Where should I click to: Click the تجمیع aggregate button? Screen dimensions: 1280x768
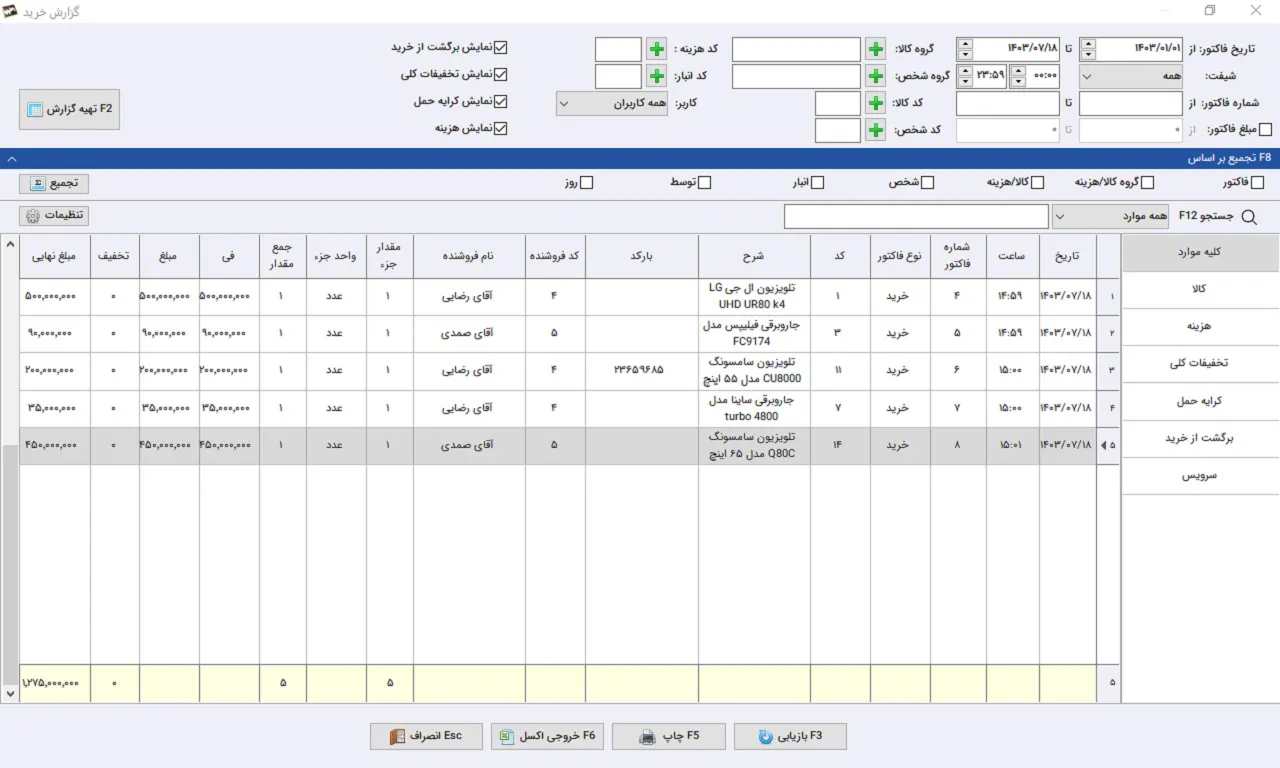(x=54, y=184)
